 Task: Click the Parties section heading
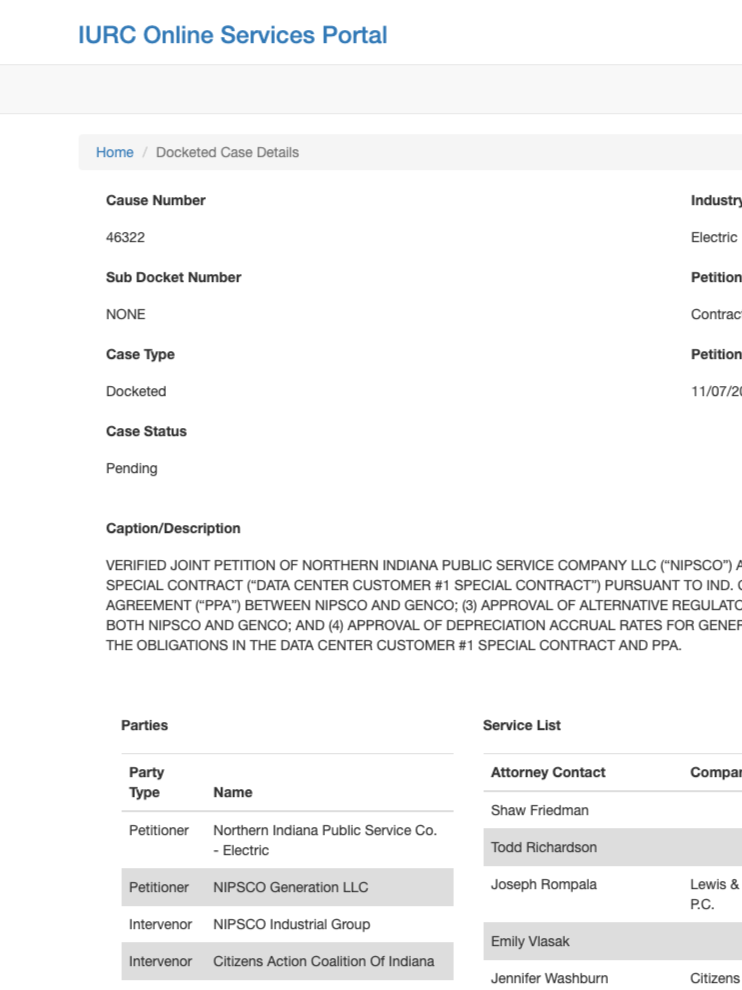(x=145, y=725)
